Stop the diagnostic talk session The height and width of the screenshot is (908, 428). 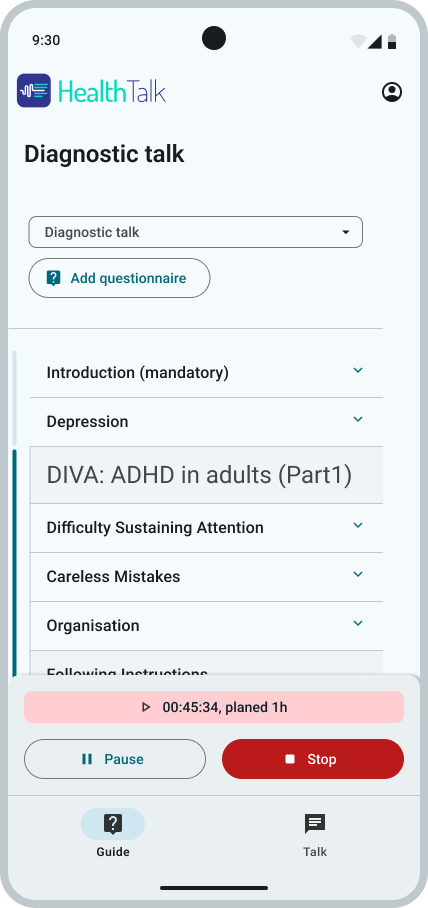click(x=313, y=759)
